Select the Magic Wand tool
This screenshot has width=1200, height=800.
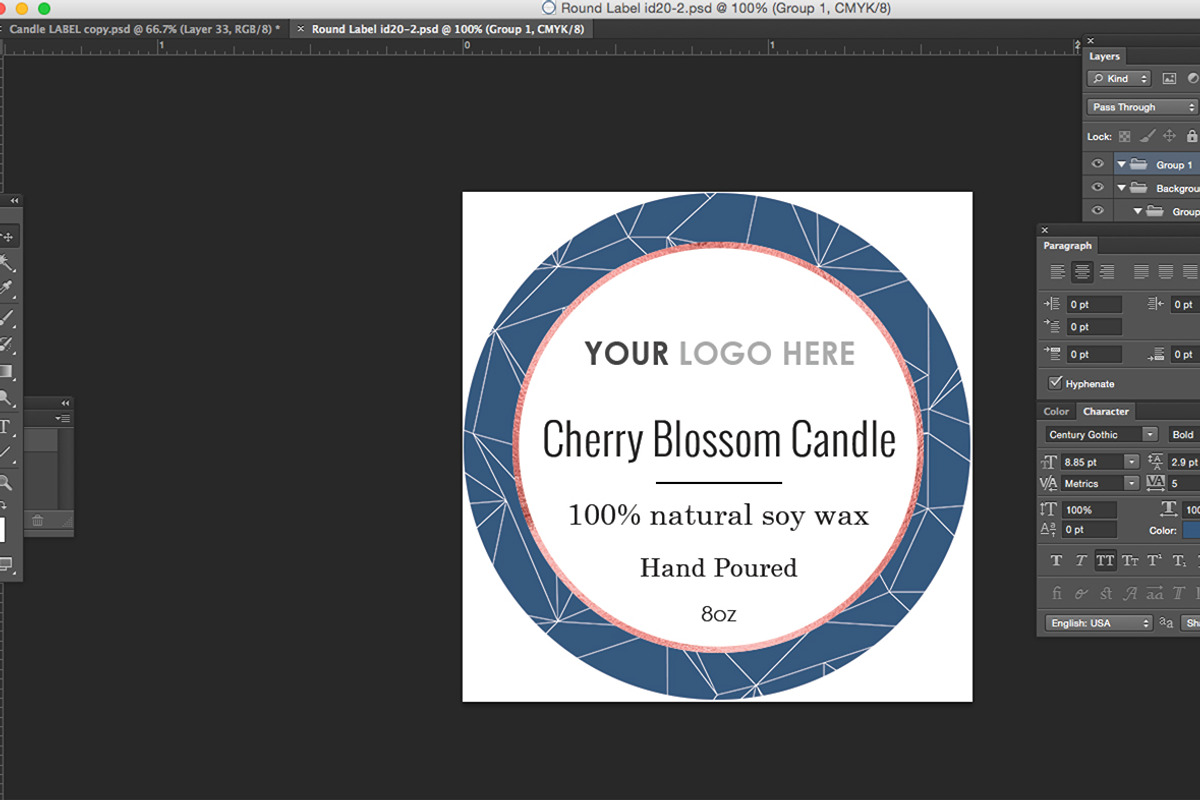coord(8,264)
